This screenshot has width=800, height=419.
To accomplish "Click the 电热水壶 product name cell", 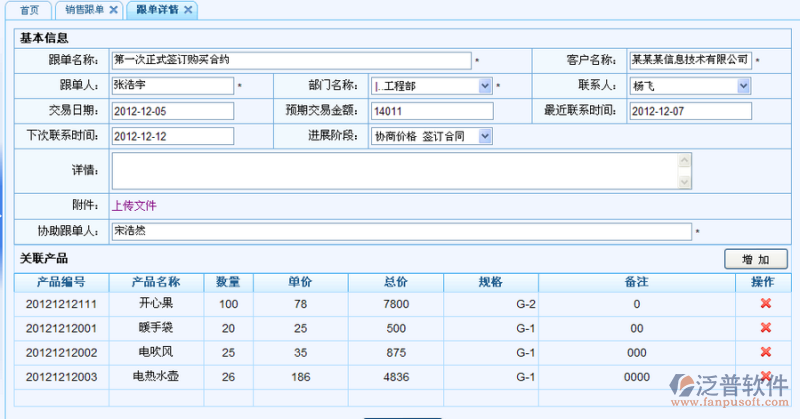I will [156, 376].
